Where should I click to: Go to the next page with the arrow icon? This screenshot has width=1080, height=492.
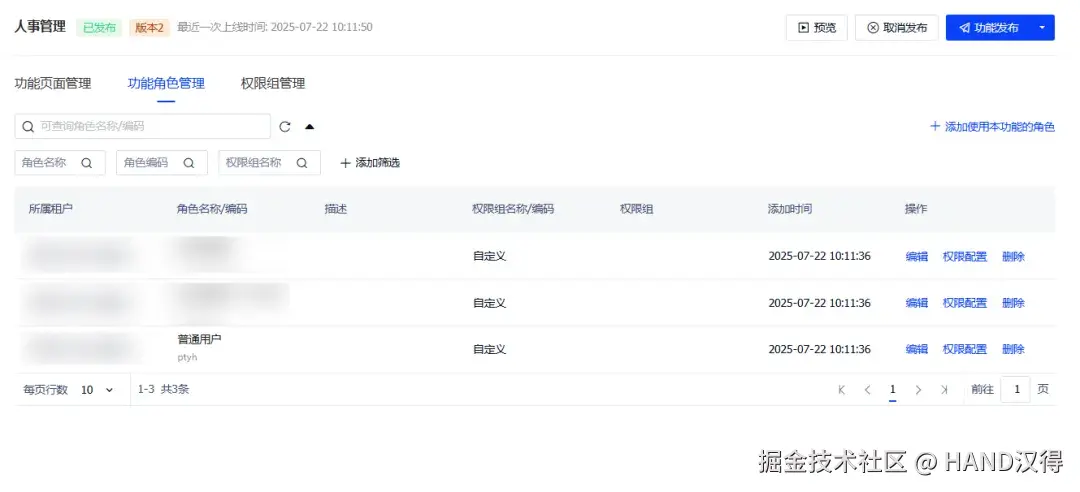click(x=918, y=390)
